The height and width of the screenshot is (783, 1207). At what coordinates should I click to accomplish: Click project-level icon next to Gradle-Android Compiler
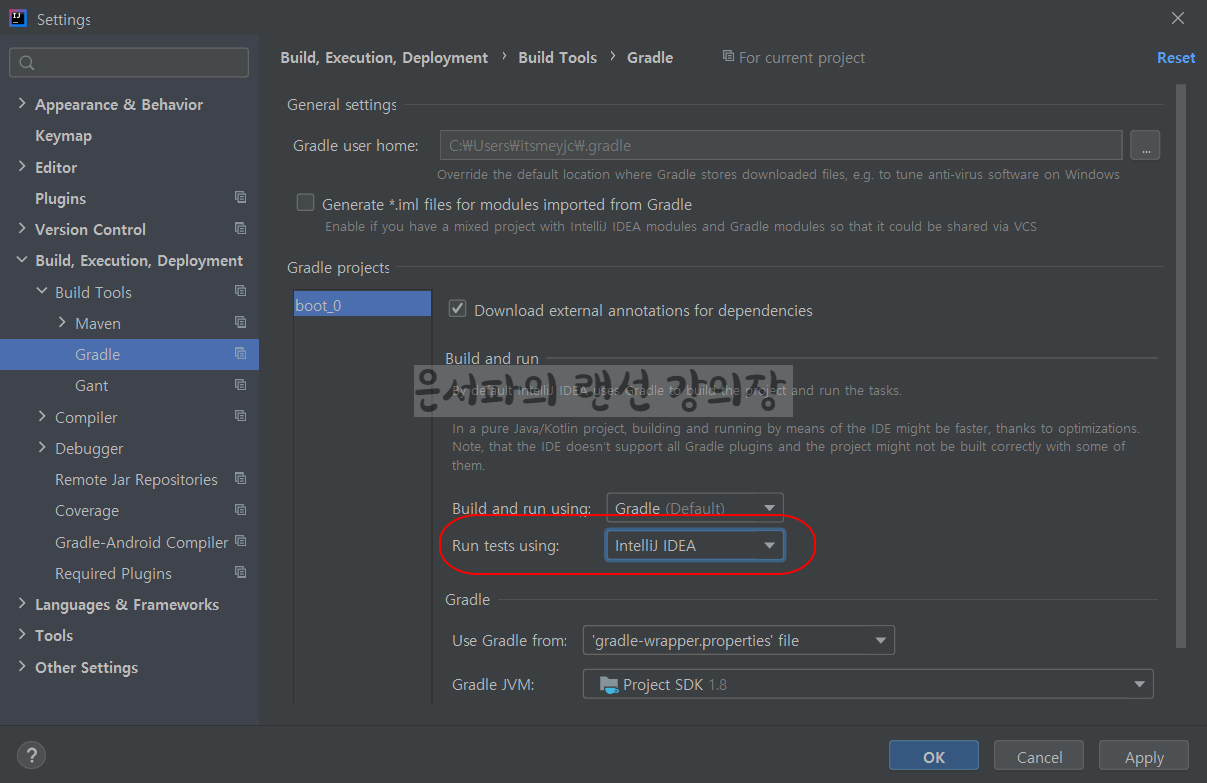click(x=240, y=541)
